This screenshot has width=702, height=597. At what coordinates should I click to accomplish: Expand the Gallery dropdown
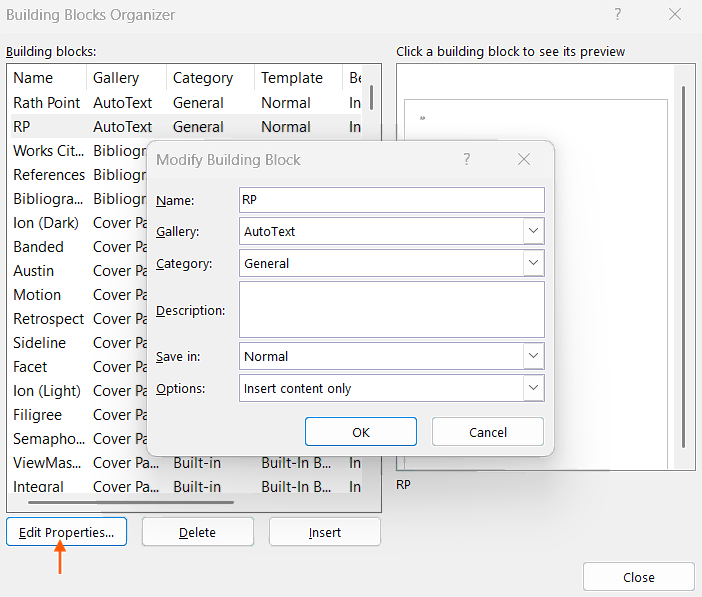tap(533, 231)
